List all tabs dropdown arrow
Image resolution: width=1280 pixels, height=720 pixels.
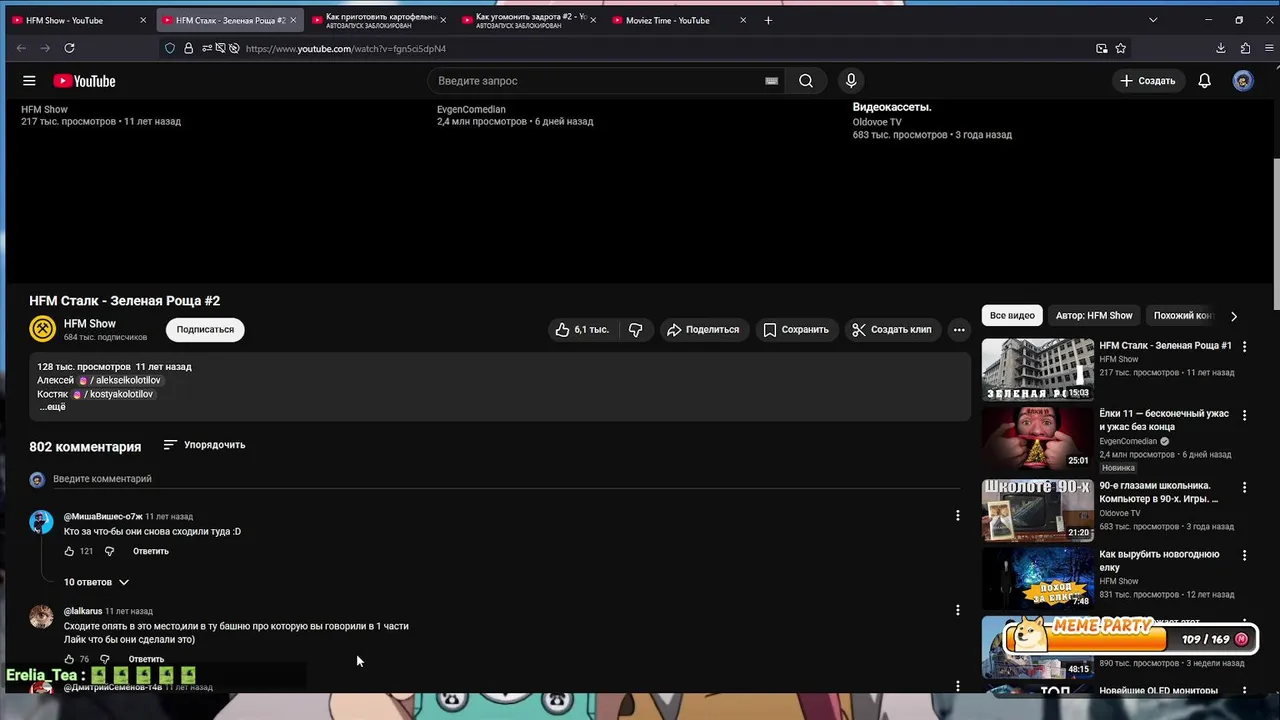click(x=1153, y=20)
